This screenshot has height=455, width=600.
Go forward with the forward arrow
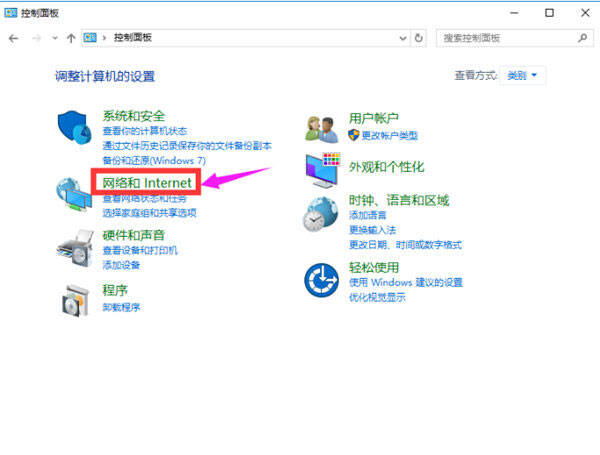click(37, 38)
